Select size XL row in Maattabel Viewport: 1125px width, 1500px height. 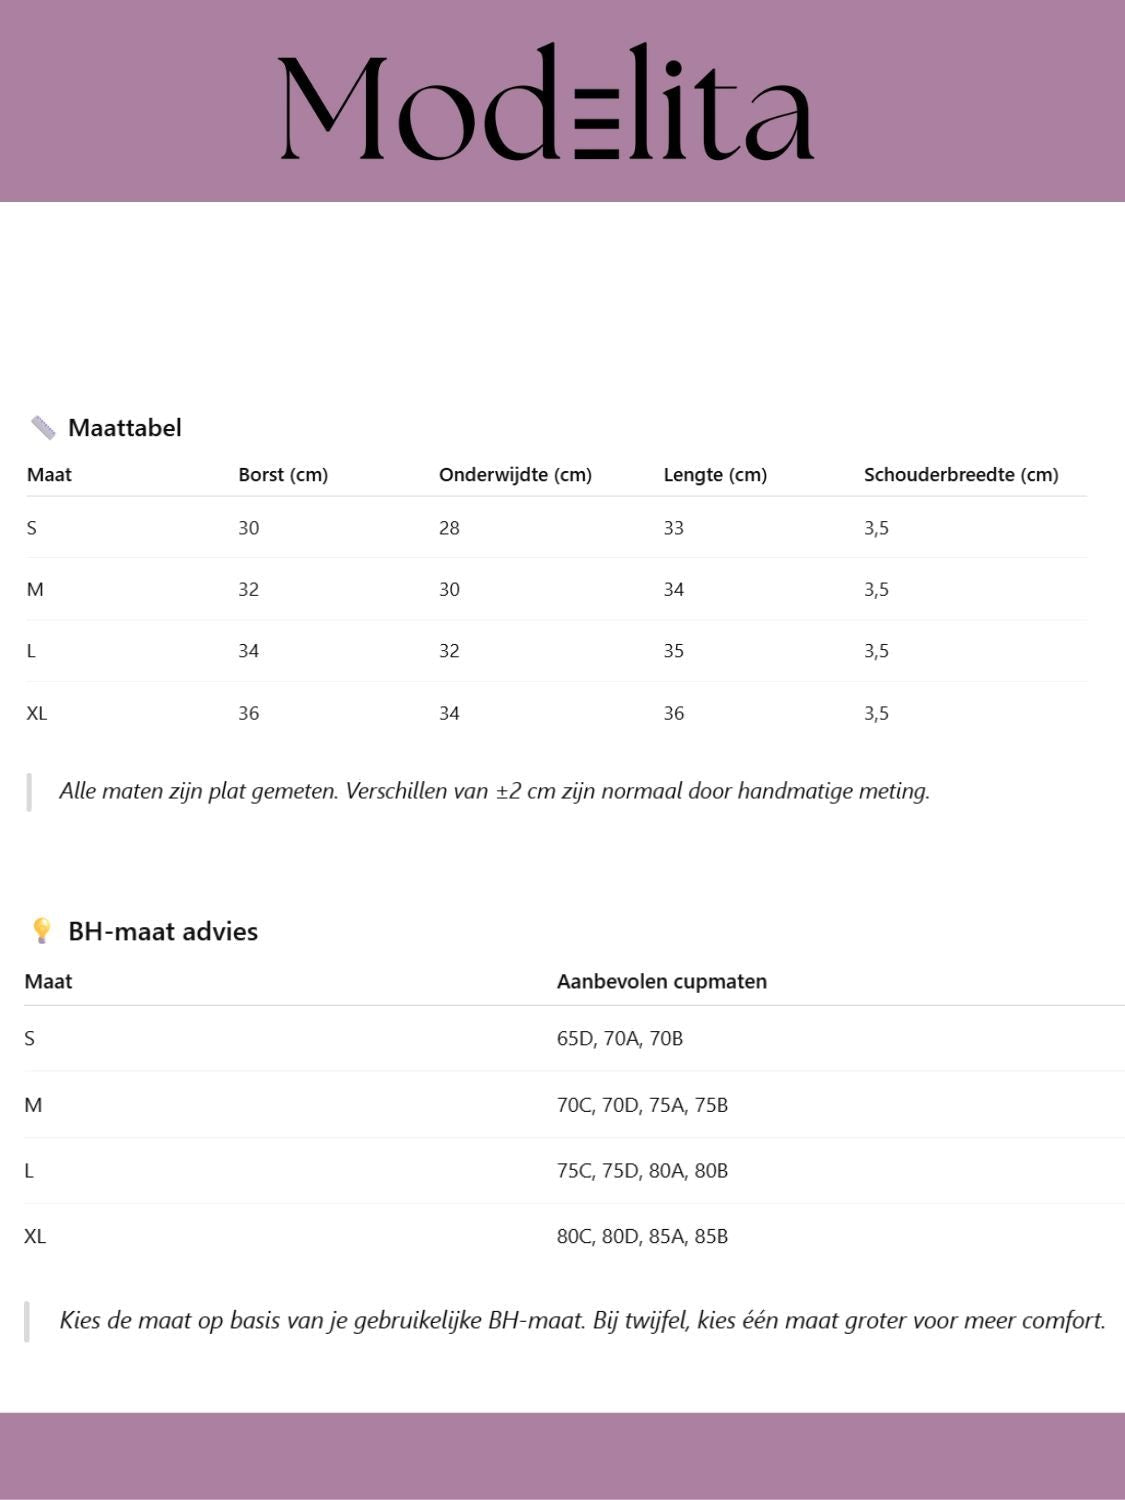coord(37,714)
